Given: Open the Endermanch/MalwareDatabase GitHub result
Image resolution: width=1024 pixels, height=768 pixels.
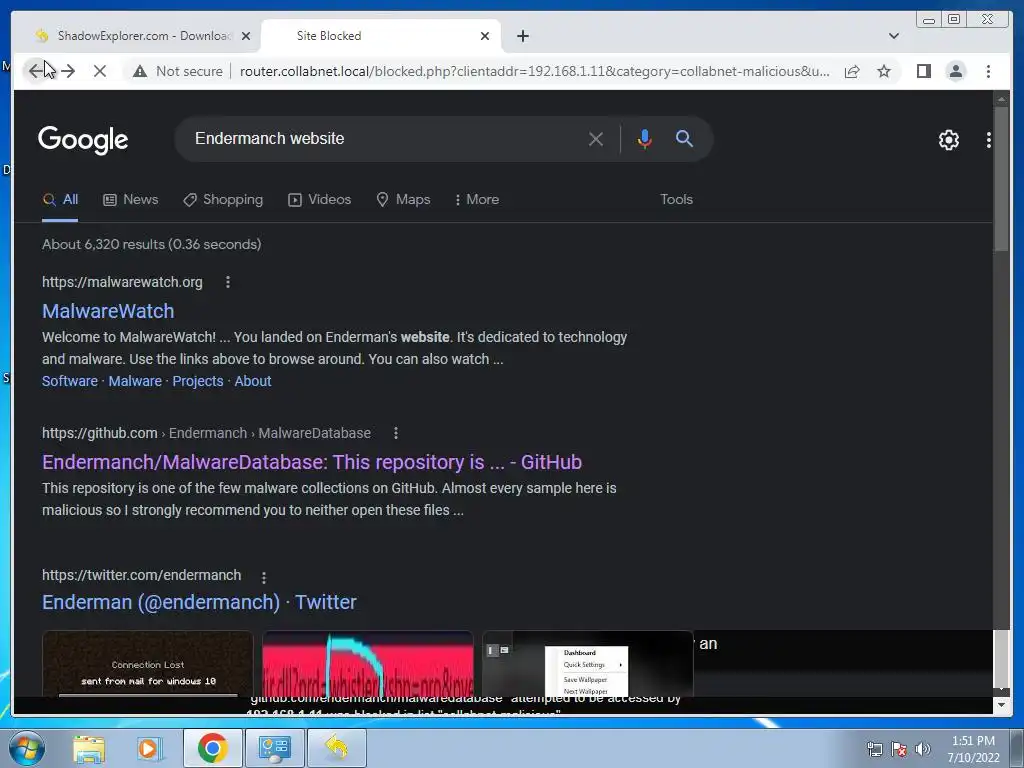Looking at the screenshot, I should pyautogui.click(x=312, y=462).
